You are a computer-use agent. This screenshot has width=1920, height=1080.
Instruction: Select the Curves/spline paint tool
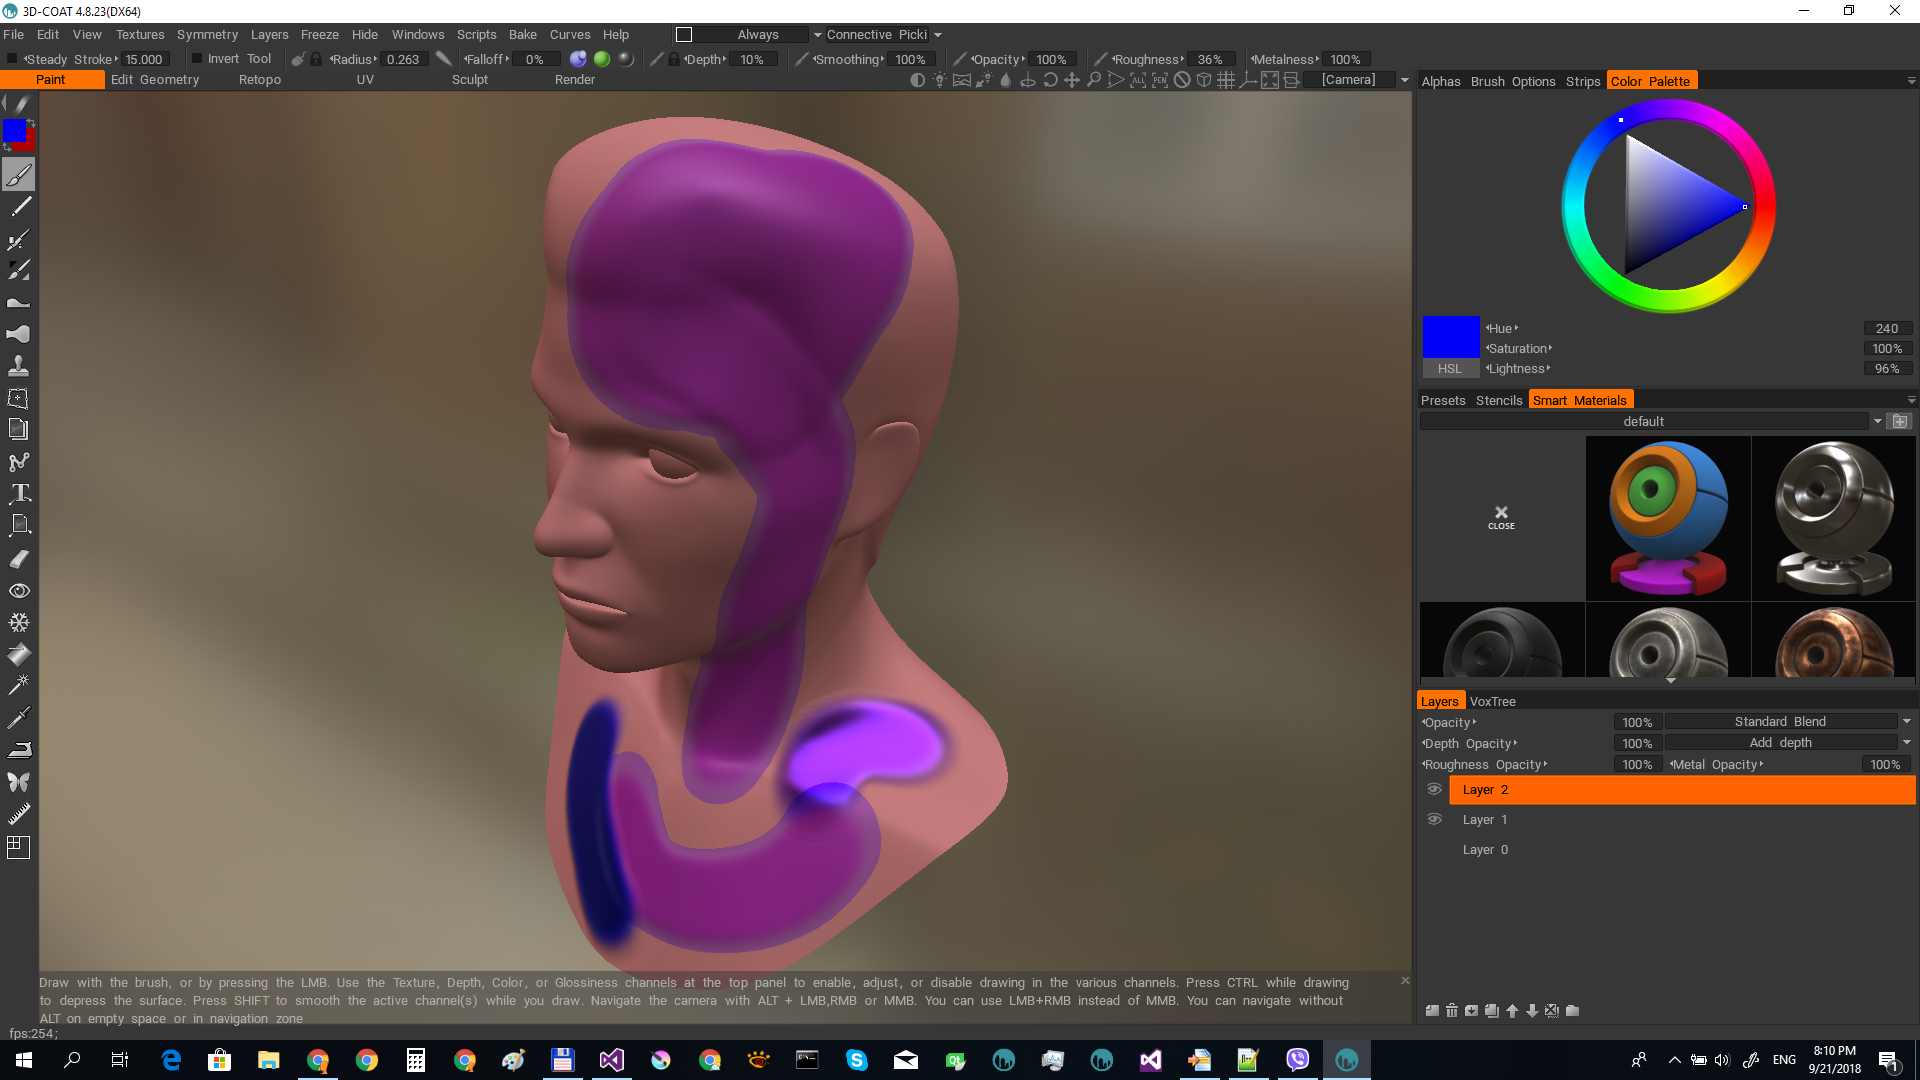click(x=19, y=462)
